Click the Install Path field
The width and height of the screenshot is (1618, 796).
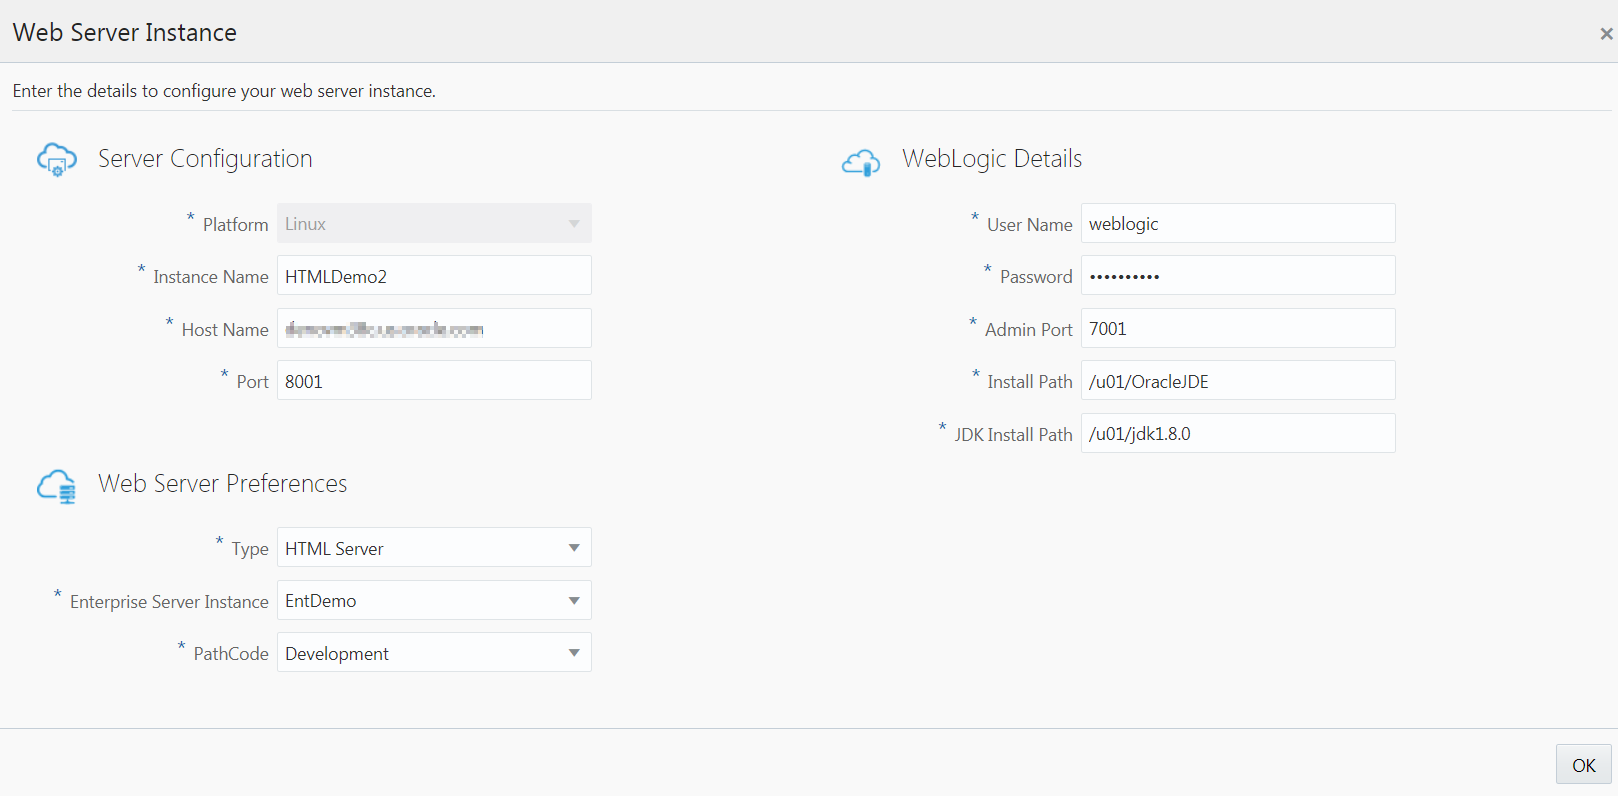coord(1238,381)
